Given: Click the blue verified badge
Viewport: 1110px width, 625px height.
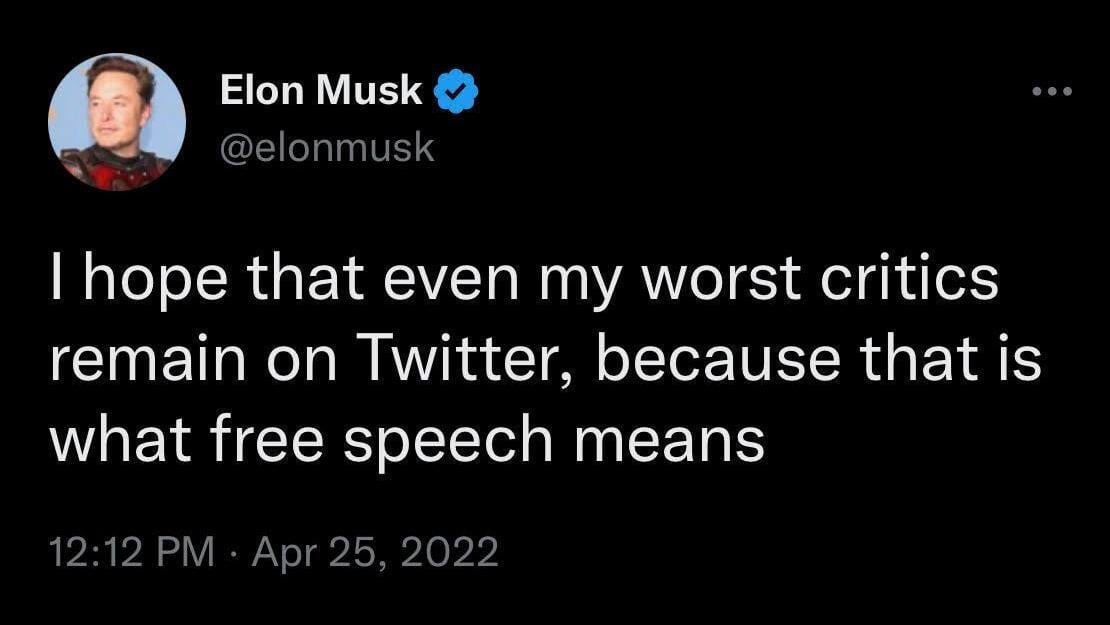Looking at the screenshot, I should click(x=455, y=91).
